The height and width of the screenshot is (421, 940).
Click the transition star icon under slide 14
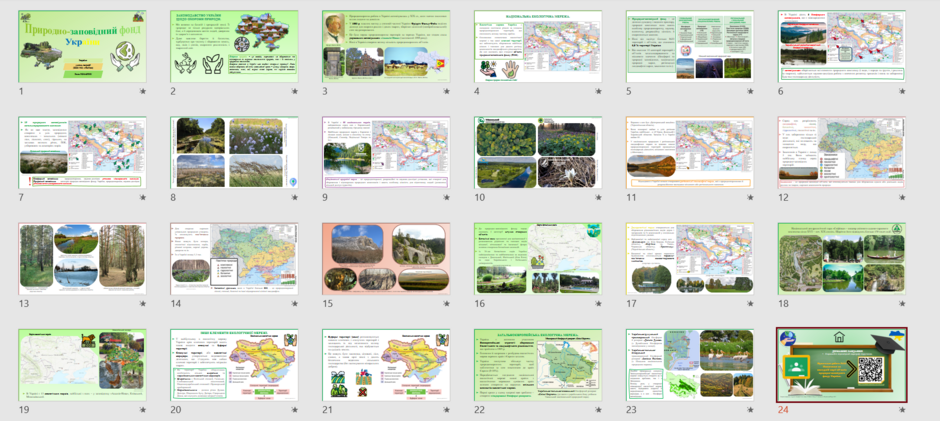click(x=294, y=303)
